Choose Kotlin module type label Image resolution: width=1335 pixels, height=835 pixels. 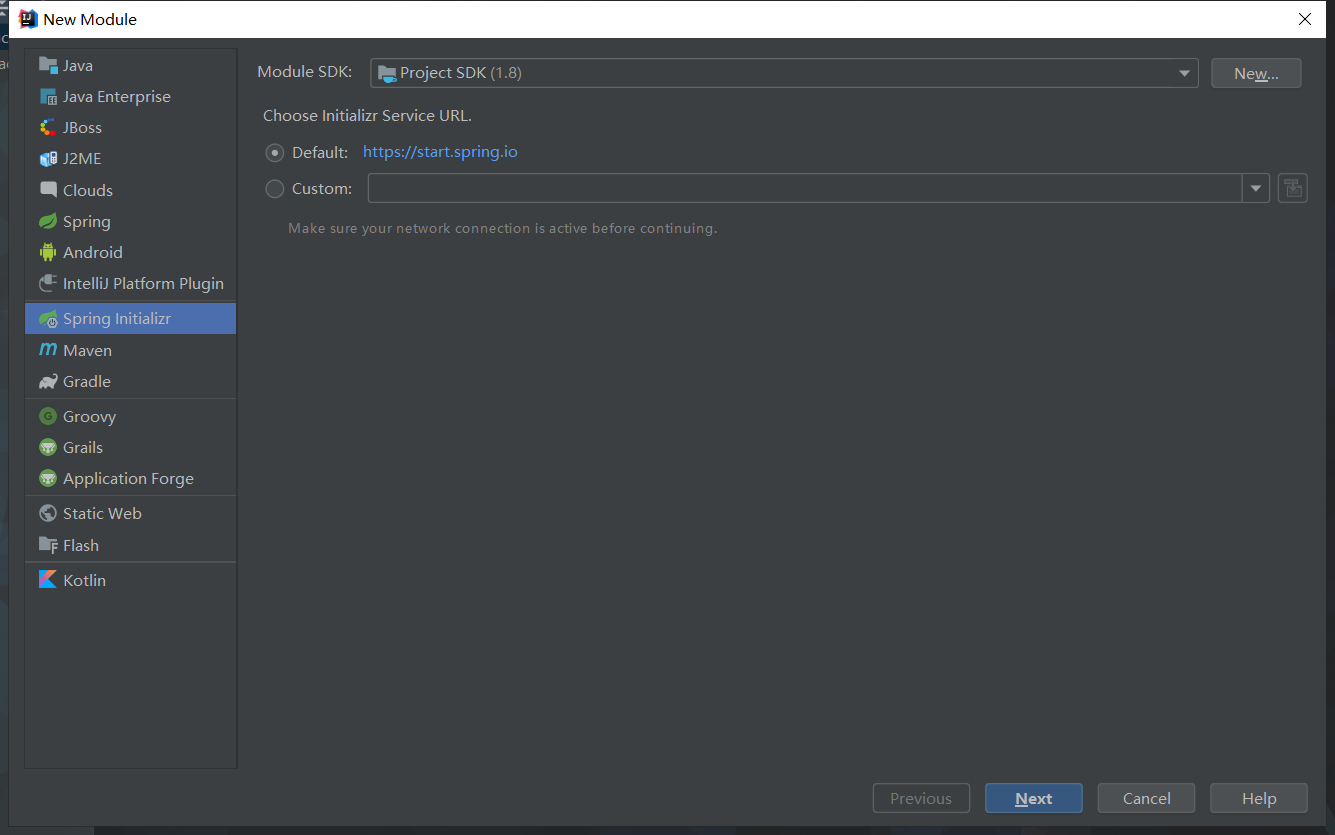pyautogui.click(x=84, y=580)
